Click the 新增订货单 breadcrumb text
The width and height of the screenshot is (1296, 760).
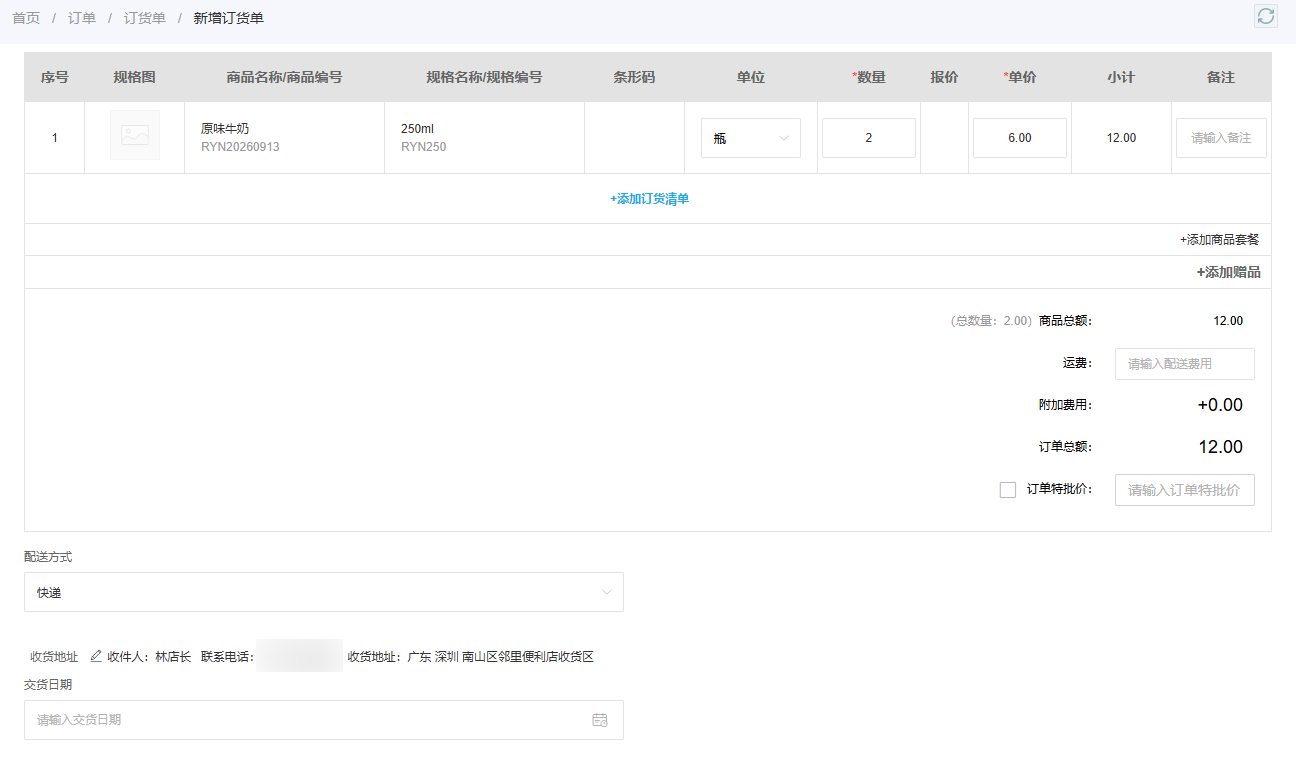tap(229, 18)
